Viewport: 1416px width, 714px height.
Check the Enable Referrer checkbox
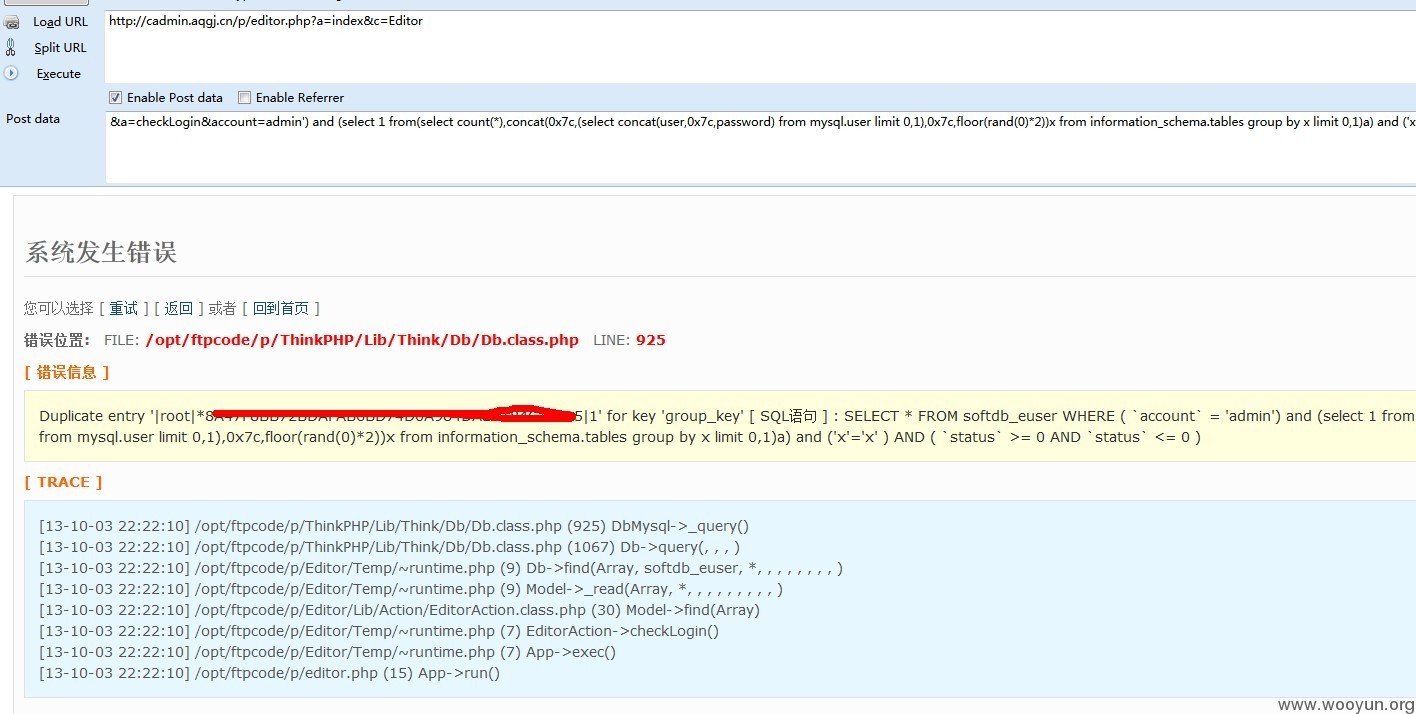click(244, 97)
